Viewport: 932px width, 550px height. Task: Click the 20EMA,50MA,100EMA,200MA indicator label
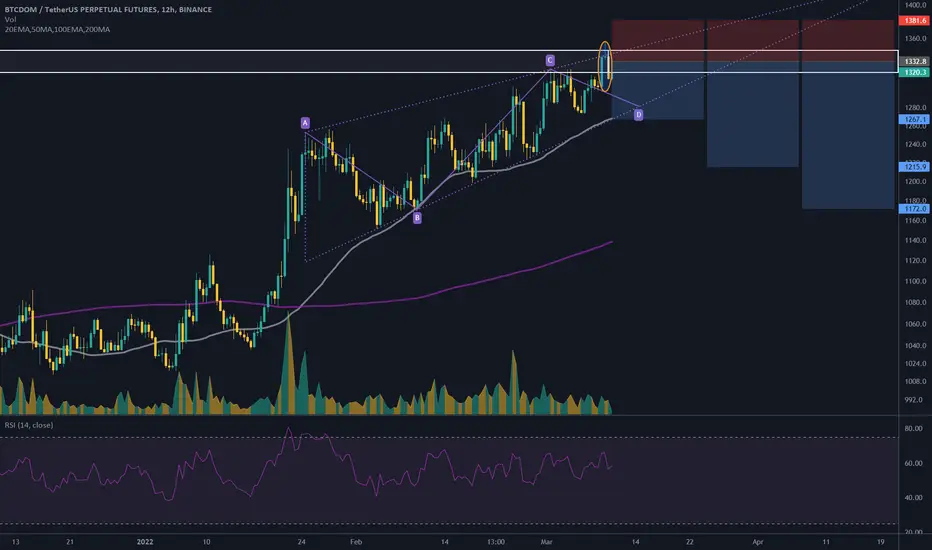click(x=57, y=29)
